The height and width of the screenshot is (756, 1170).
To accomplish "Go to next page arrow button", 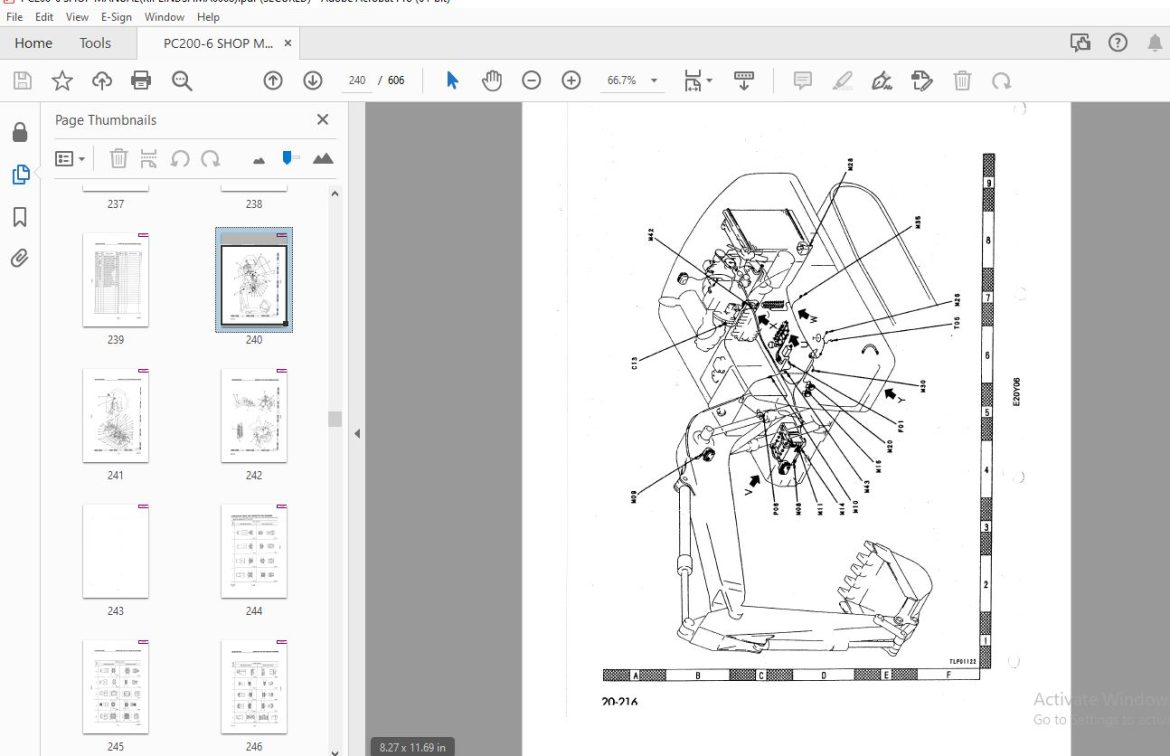I will [313, 81].
